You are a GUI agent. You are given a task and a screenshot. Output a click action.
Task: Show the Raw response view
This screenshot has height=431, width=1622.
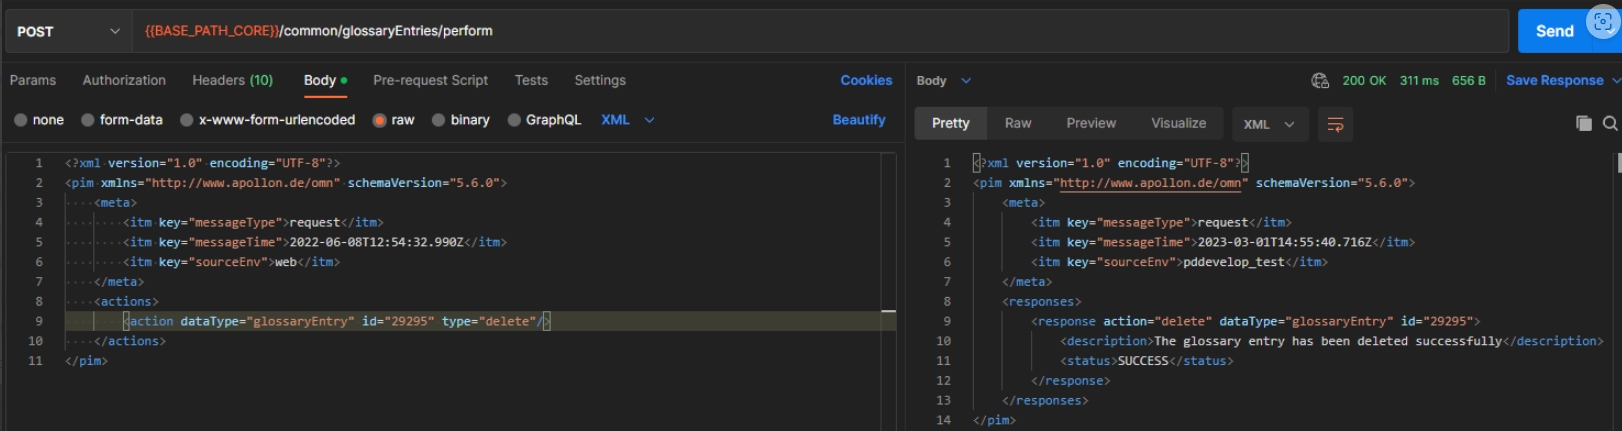(x=1017, y=123)
